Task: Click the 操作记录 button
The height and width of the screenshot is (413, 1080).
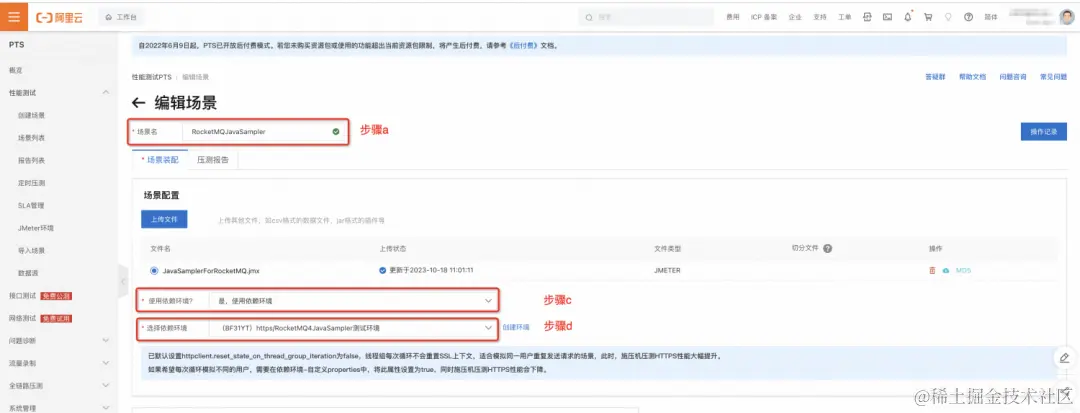Action: click(x=1043, y=131)
